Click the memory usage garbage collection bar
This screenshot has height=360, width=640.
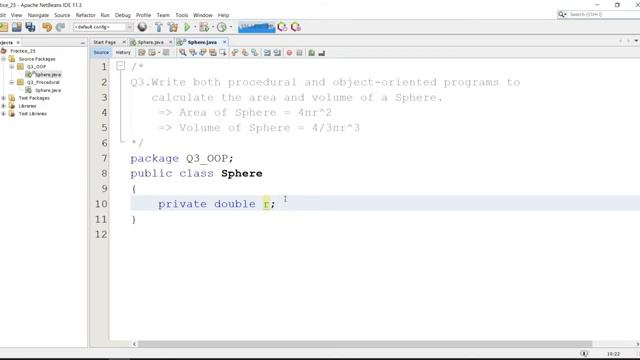click(x=256, y=27)
